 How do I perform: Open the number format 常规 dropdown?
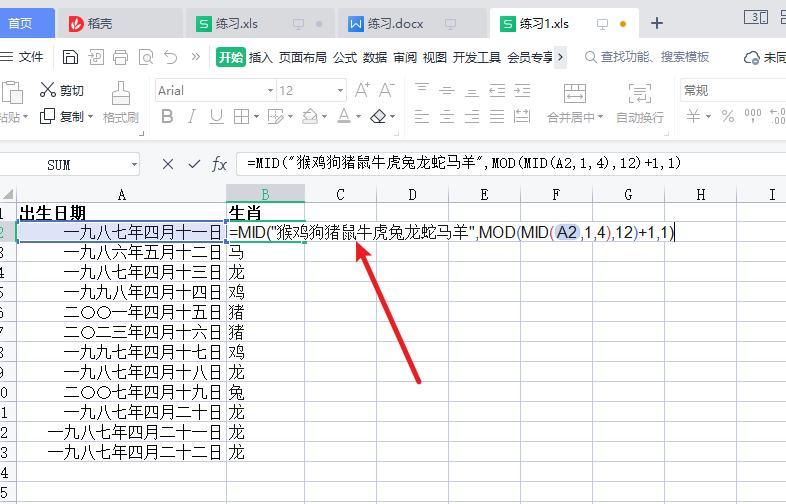coord(732,91)
